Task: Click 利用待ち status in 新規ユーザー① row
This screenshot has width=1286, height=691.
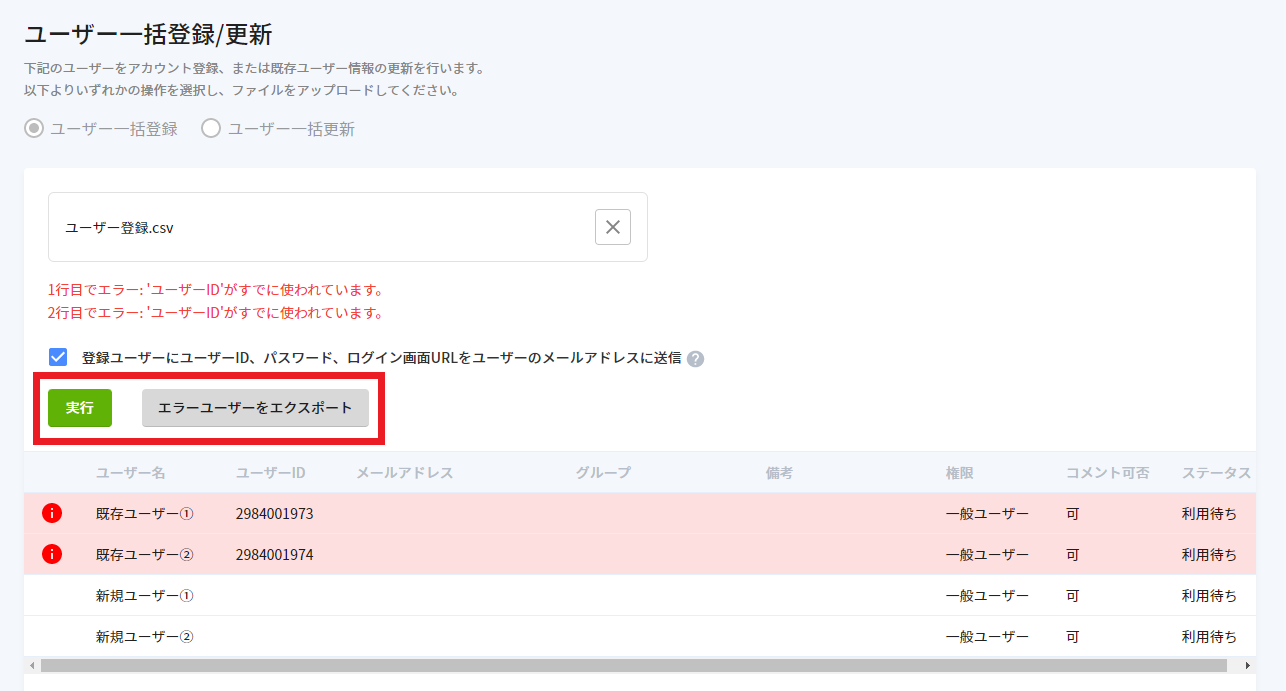Action: pos(1209,595)
